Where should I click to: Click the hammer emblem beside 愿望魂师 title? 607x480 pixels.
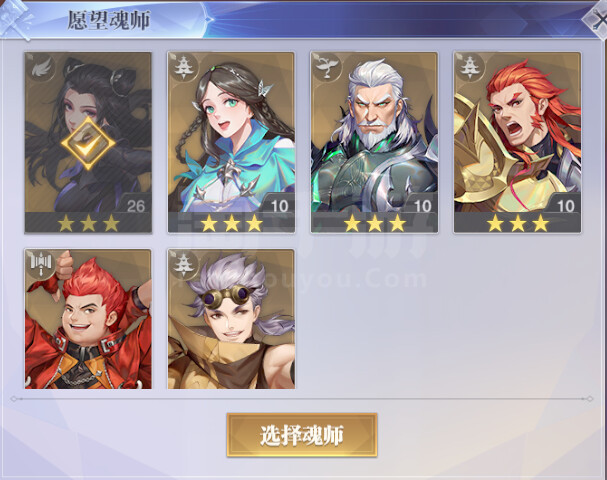pos(15,19)
